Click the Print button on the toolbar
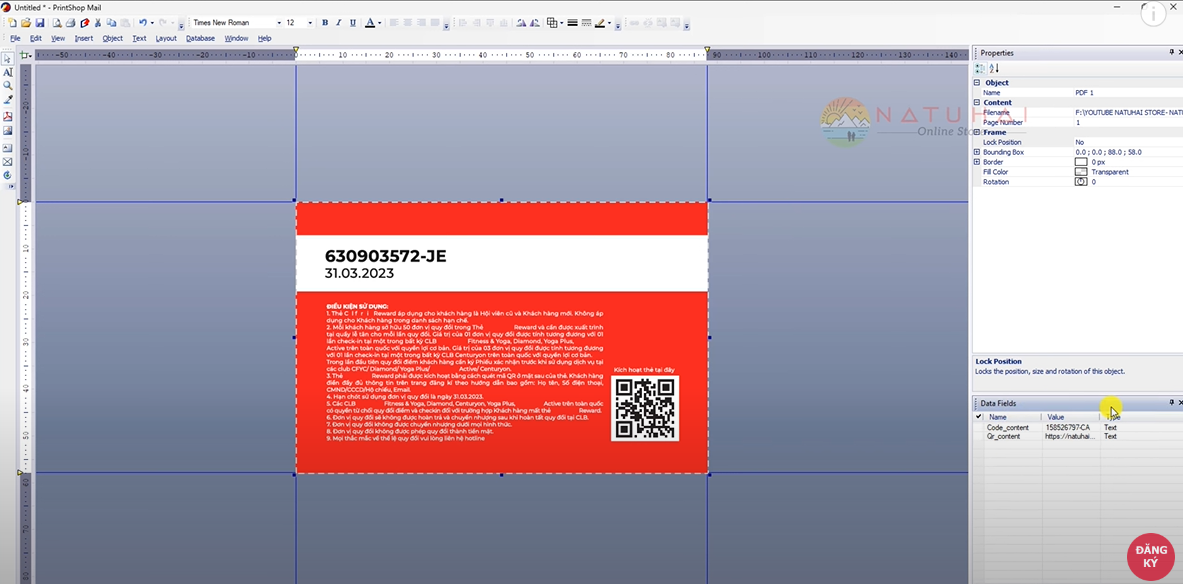This screenshot has height=584, width=1183. [70, 22]
